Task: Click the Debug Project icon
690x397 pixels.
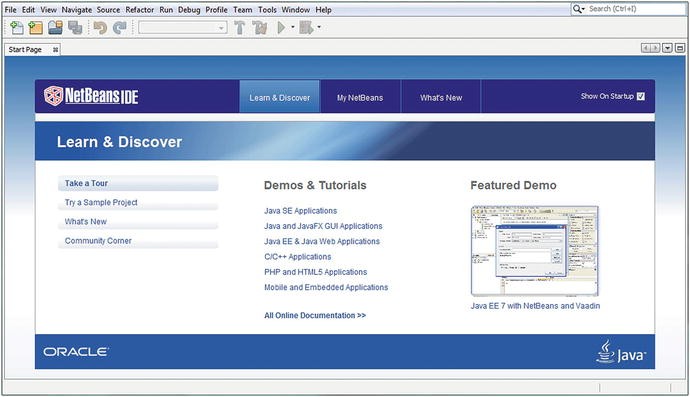Action: coord(306,28)
